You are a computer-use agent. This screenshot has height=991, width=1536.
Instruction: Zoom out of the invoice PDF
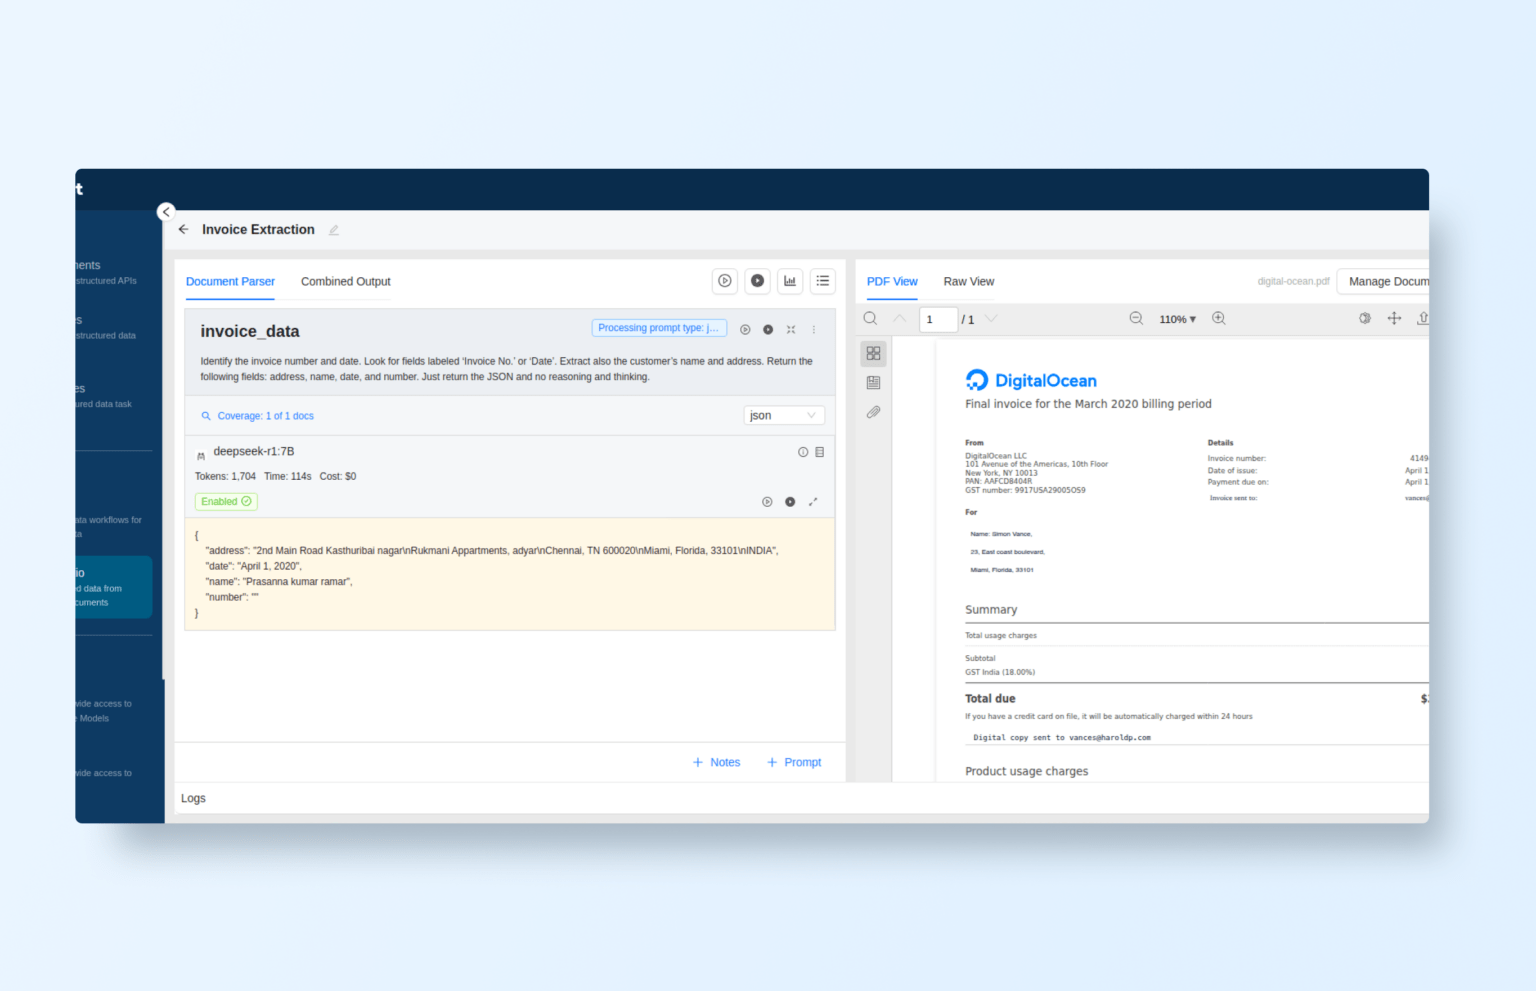point(1136,318)
